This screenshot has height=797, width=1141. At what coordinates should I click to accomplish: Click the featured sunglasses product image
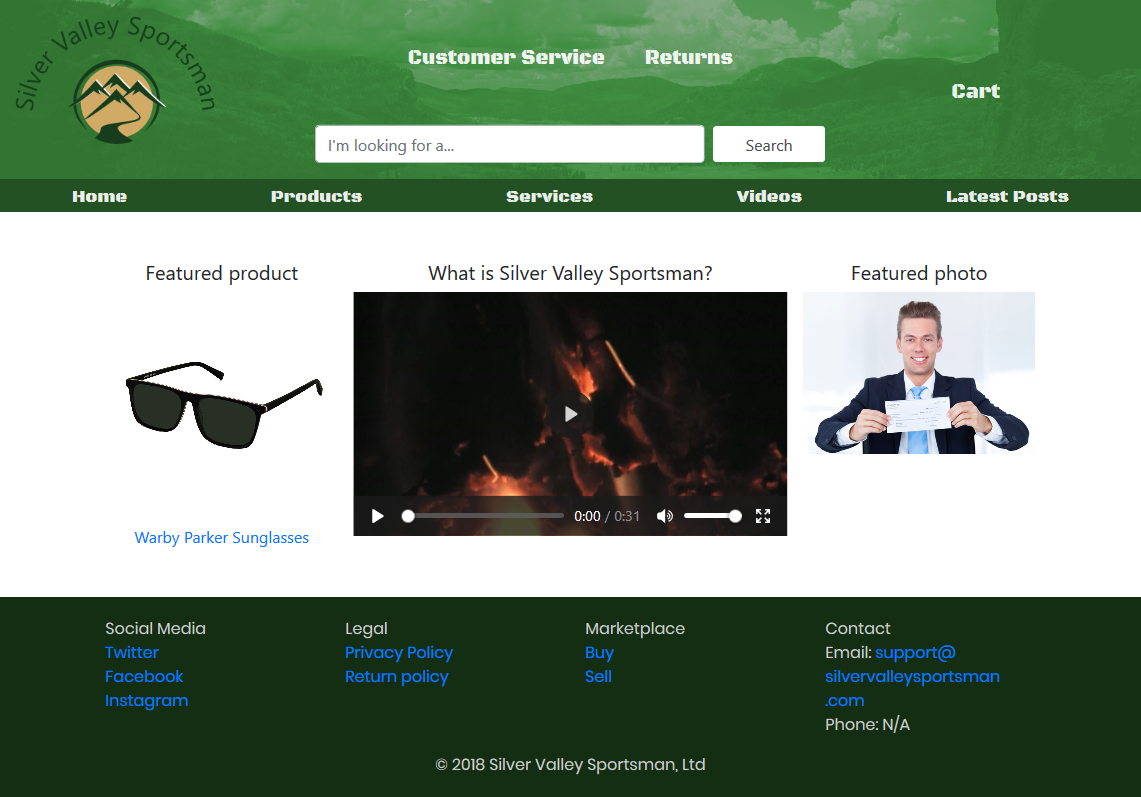pos(223,404)
